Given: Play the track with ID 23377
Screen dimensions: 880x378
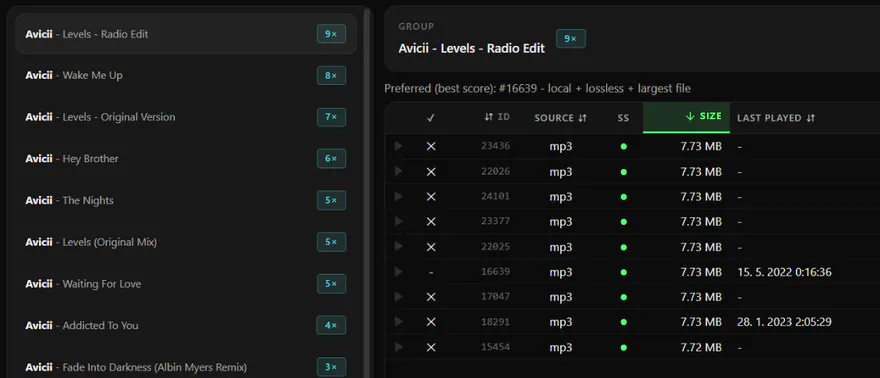Looking at the screenshot, I should click(398, 222).
